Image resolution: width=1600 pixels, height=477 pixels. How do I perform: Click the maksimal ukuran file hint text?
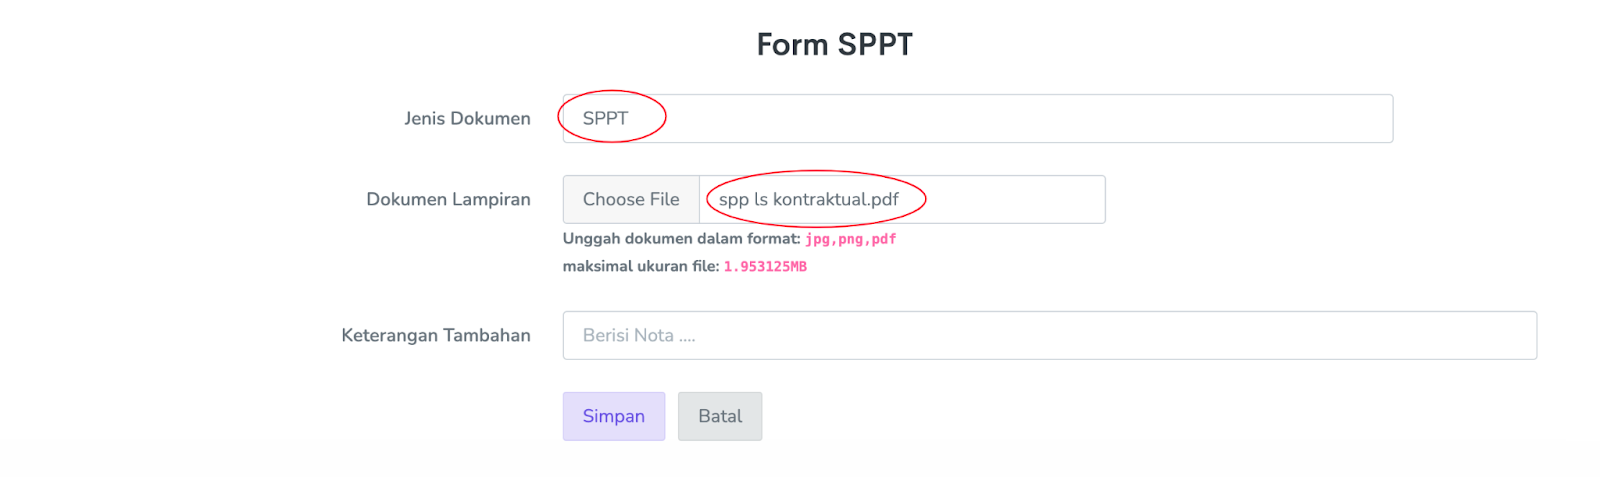click(x=640, y=267)
